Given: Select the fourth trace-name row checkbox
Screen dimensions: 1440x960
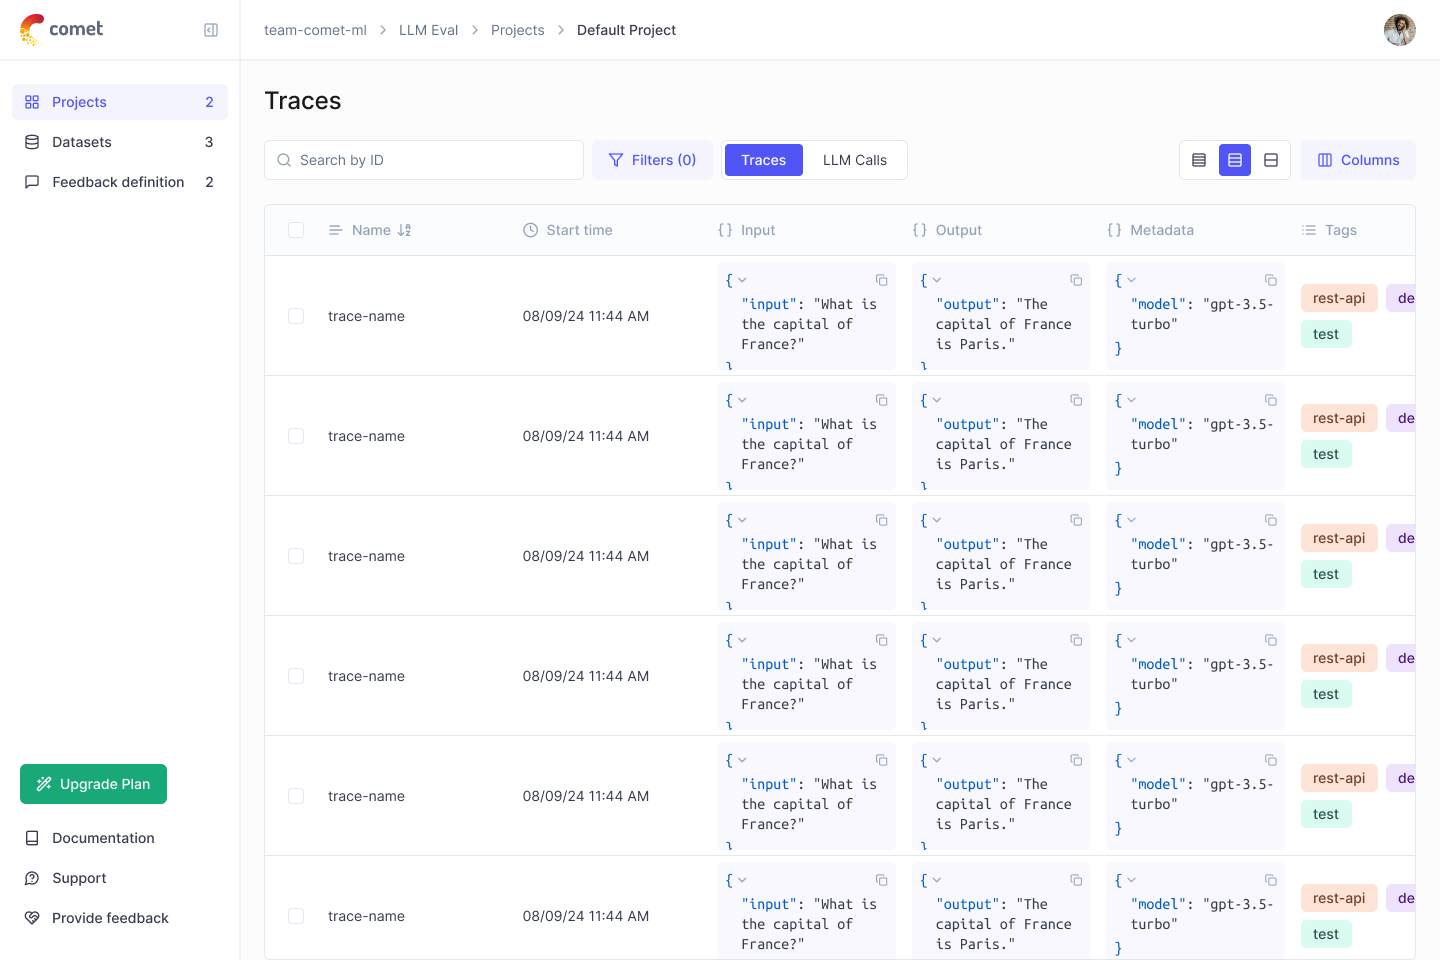Looking at the screenshot, I should [296, 676].
